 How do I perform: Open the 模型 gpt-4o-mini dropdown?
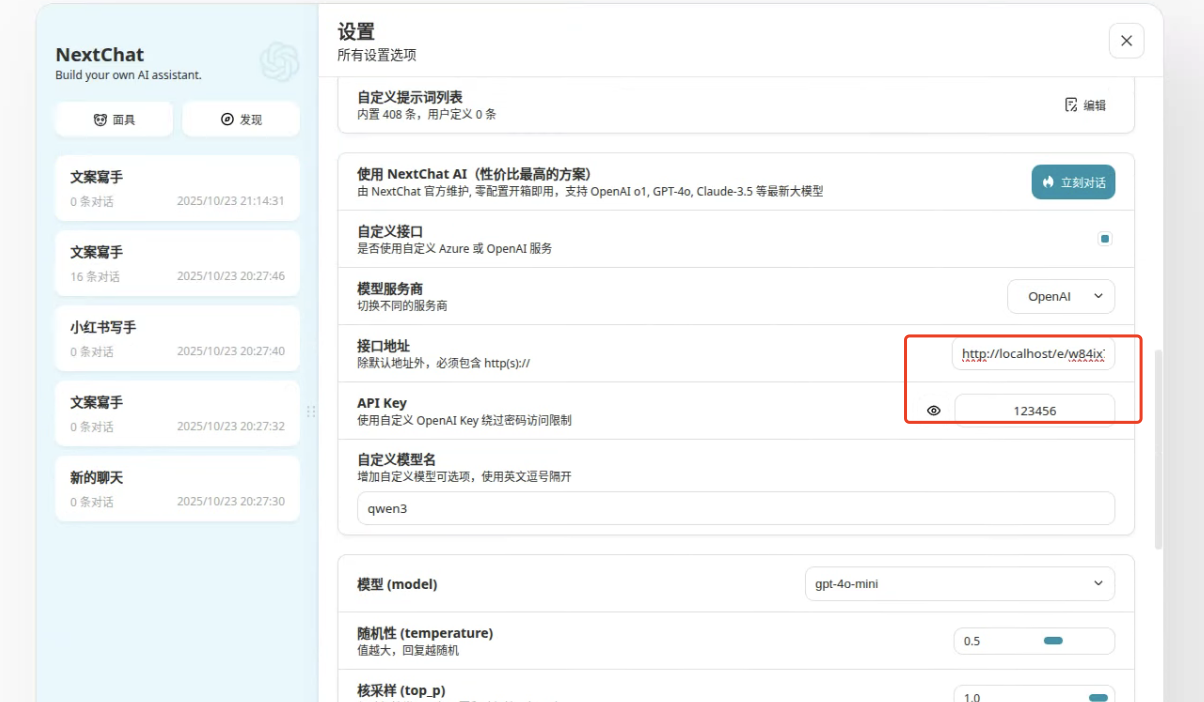959,583
